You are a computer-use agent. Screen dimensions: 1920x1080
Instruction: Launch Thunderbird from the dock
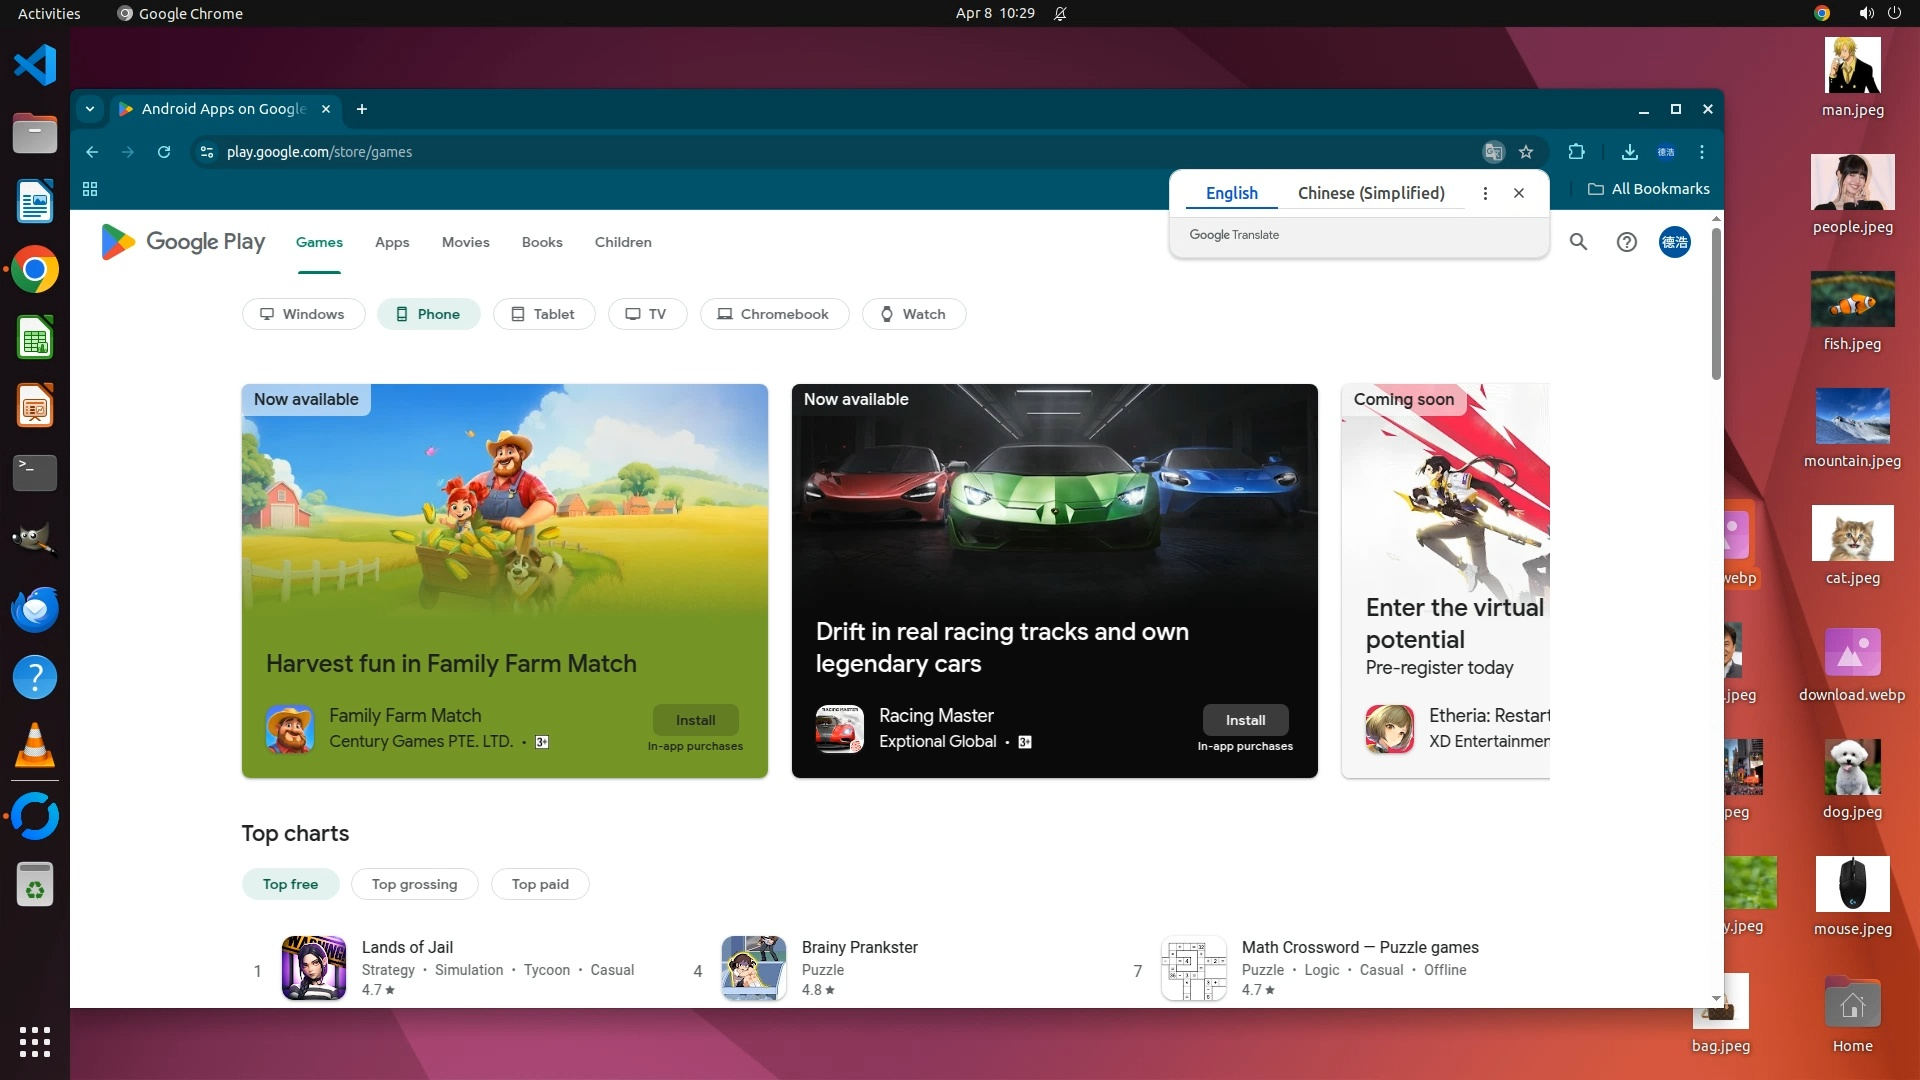[34, 609]
